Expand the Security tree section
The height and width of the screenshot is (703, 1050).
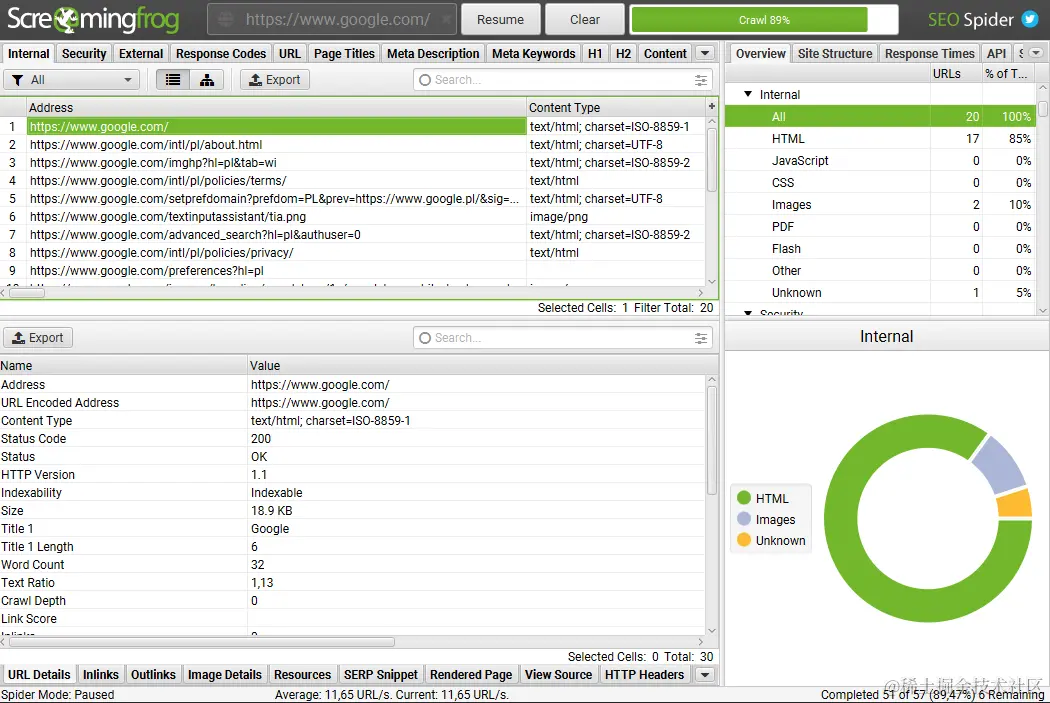[748, 313]
